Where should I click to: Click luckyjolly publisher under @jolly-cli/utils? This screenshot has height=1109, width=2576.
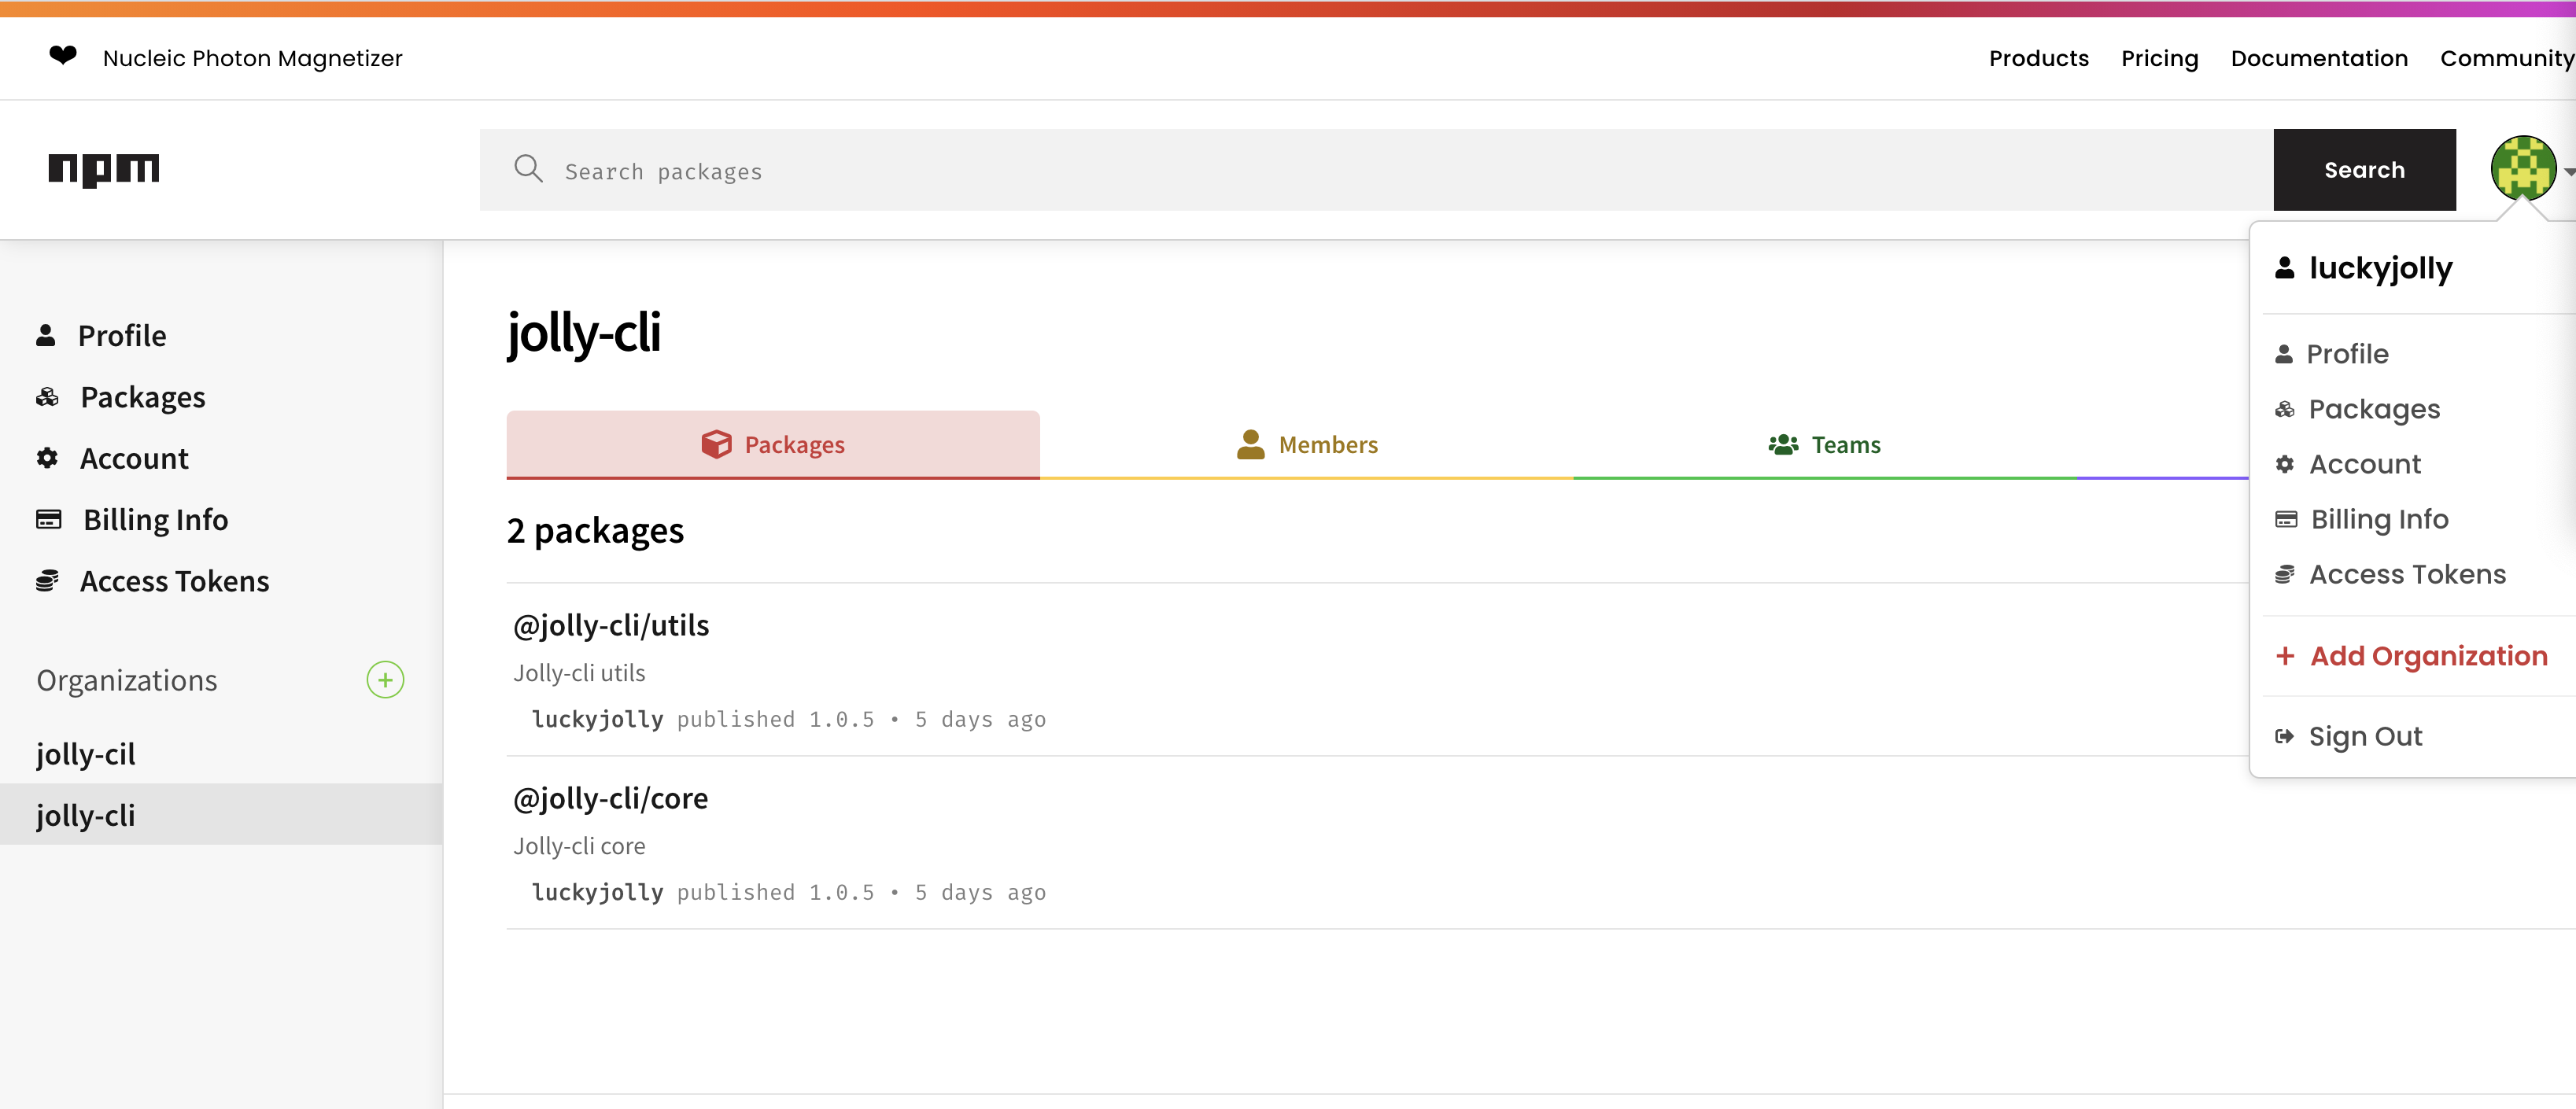pos(598,719)
